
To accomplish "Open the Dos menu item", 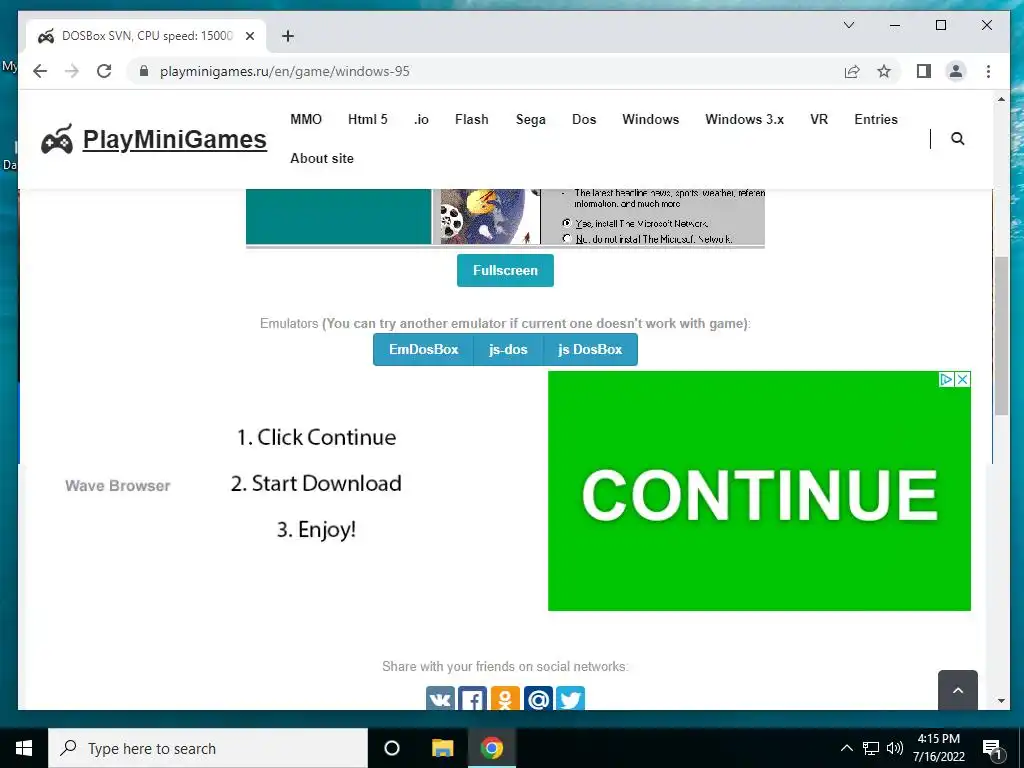I will coord(584,119).
